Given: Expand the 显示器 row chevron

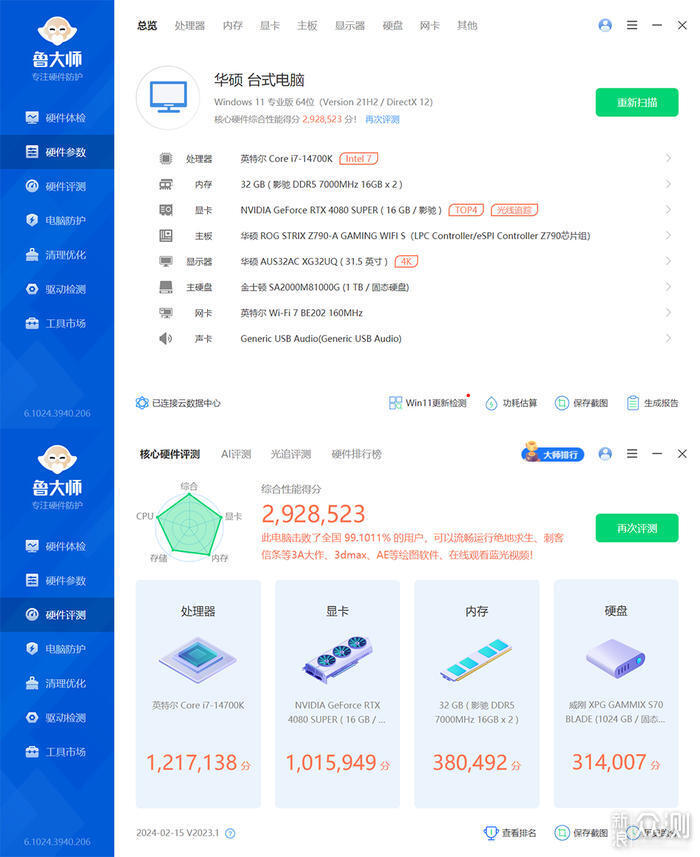Looking at the screenshot, I should [x=668, y=261].
